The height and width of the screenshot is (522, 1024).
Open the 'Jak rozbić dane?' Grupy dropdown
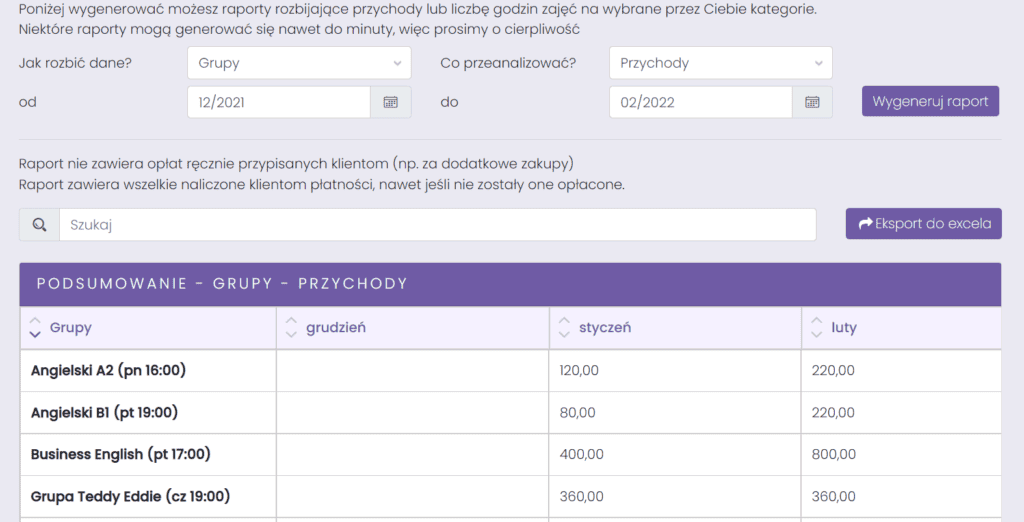(299, 63)
